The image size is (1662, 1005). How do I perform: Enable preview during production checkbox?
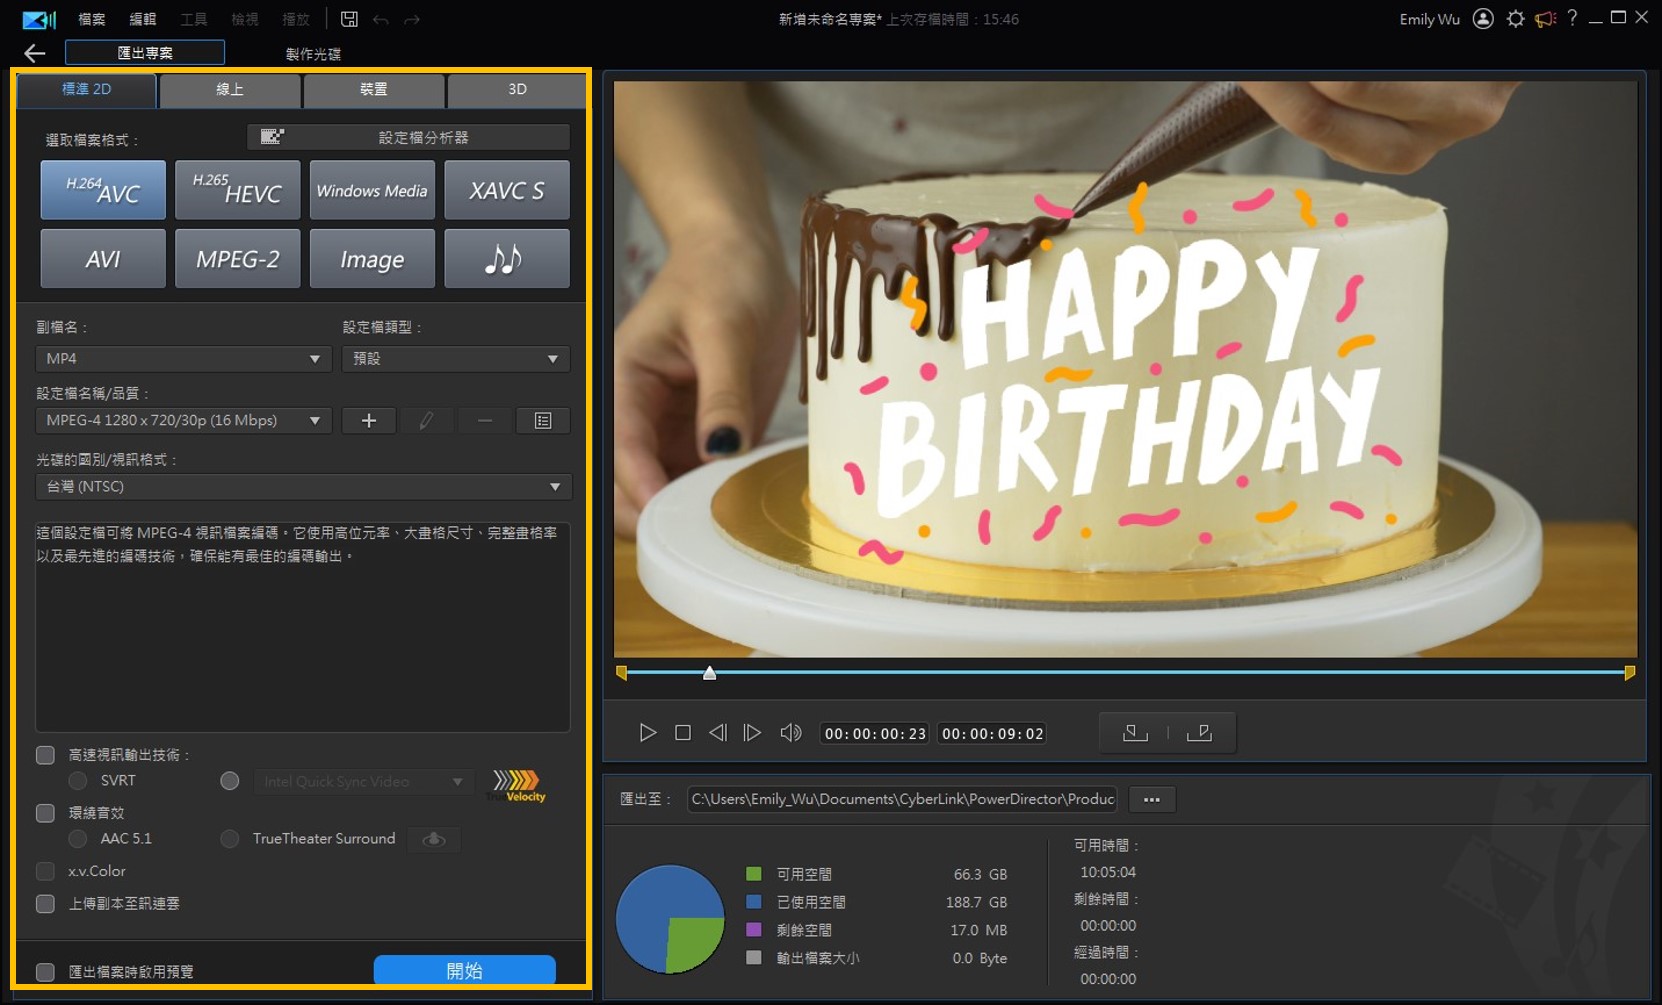(45, 971)
